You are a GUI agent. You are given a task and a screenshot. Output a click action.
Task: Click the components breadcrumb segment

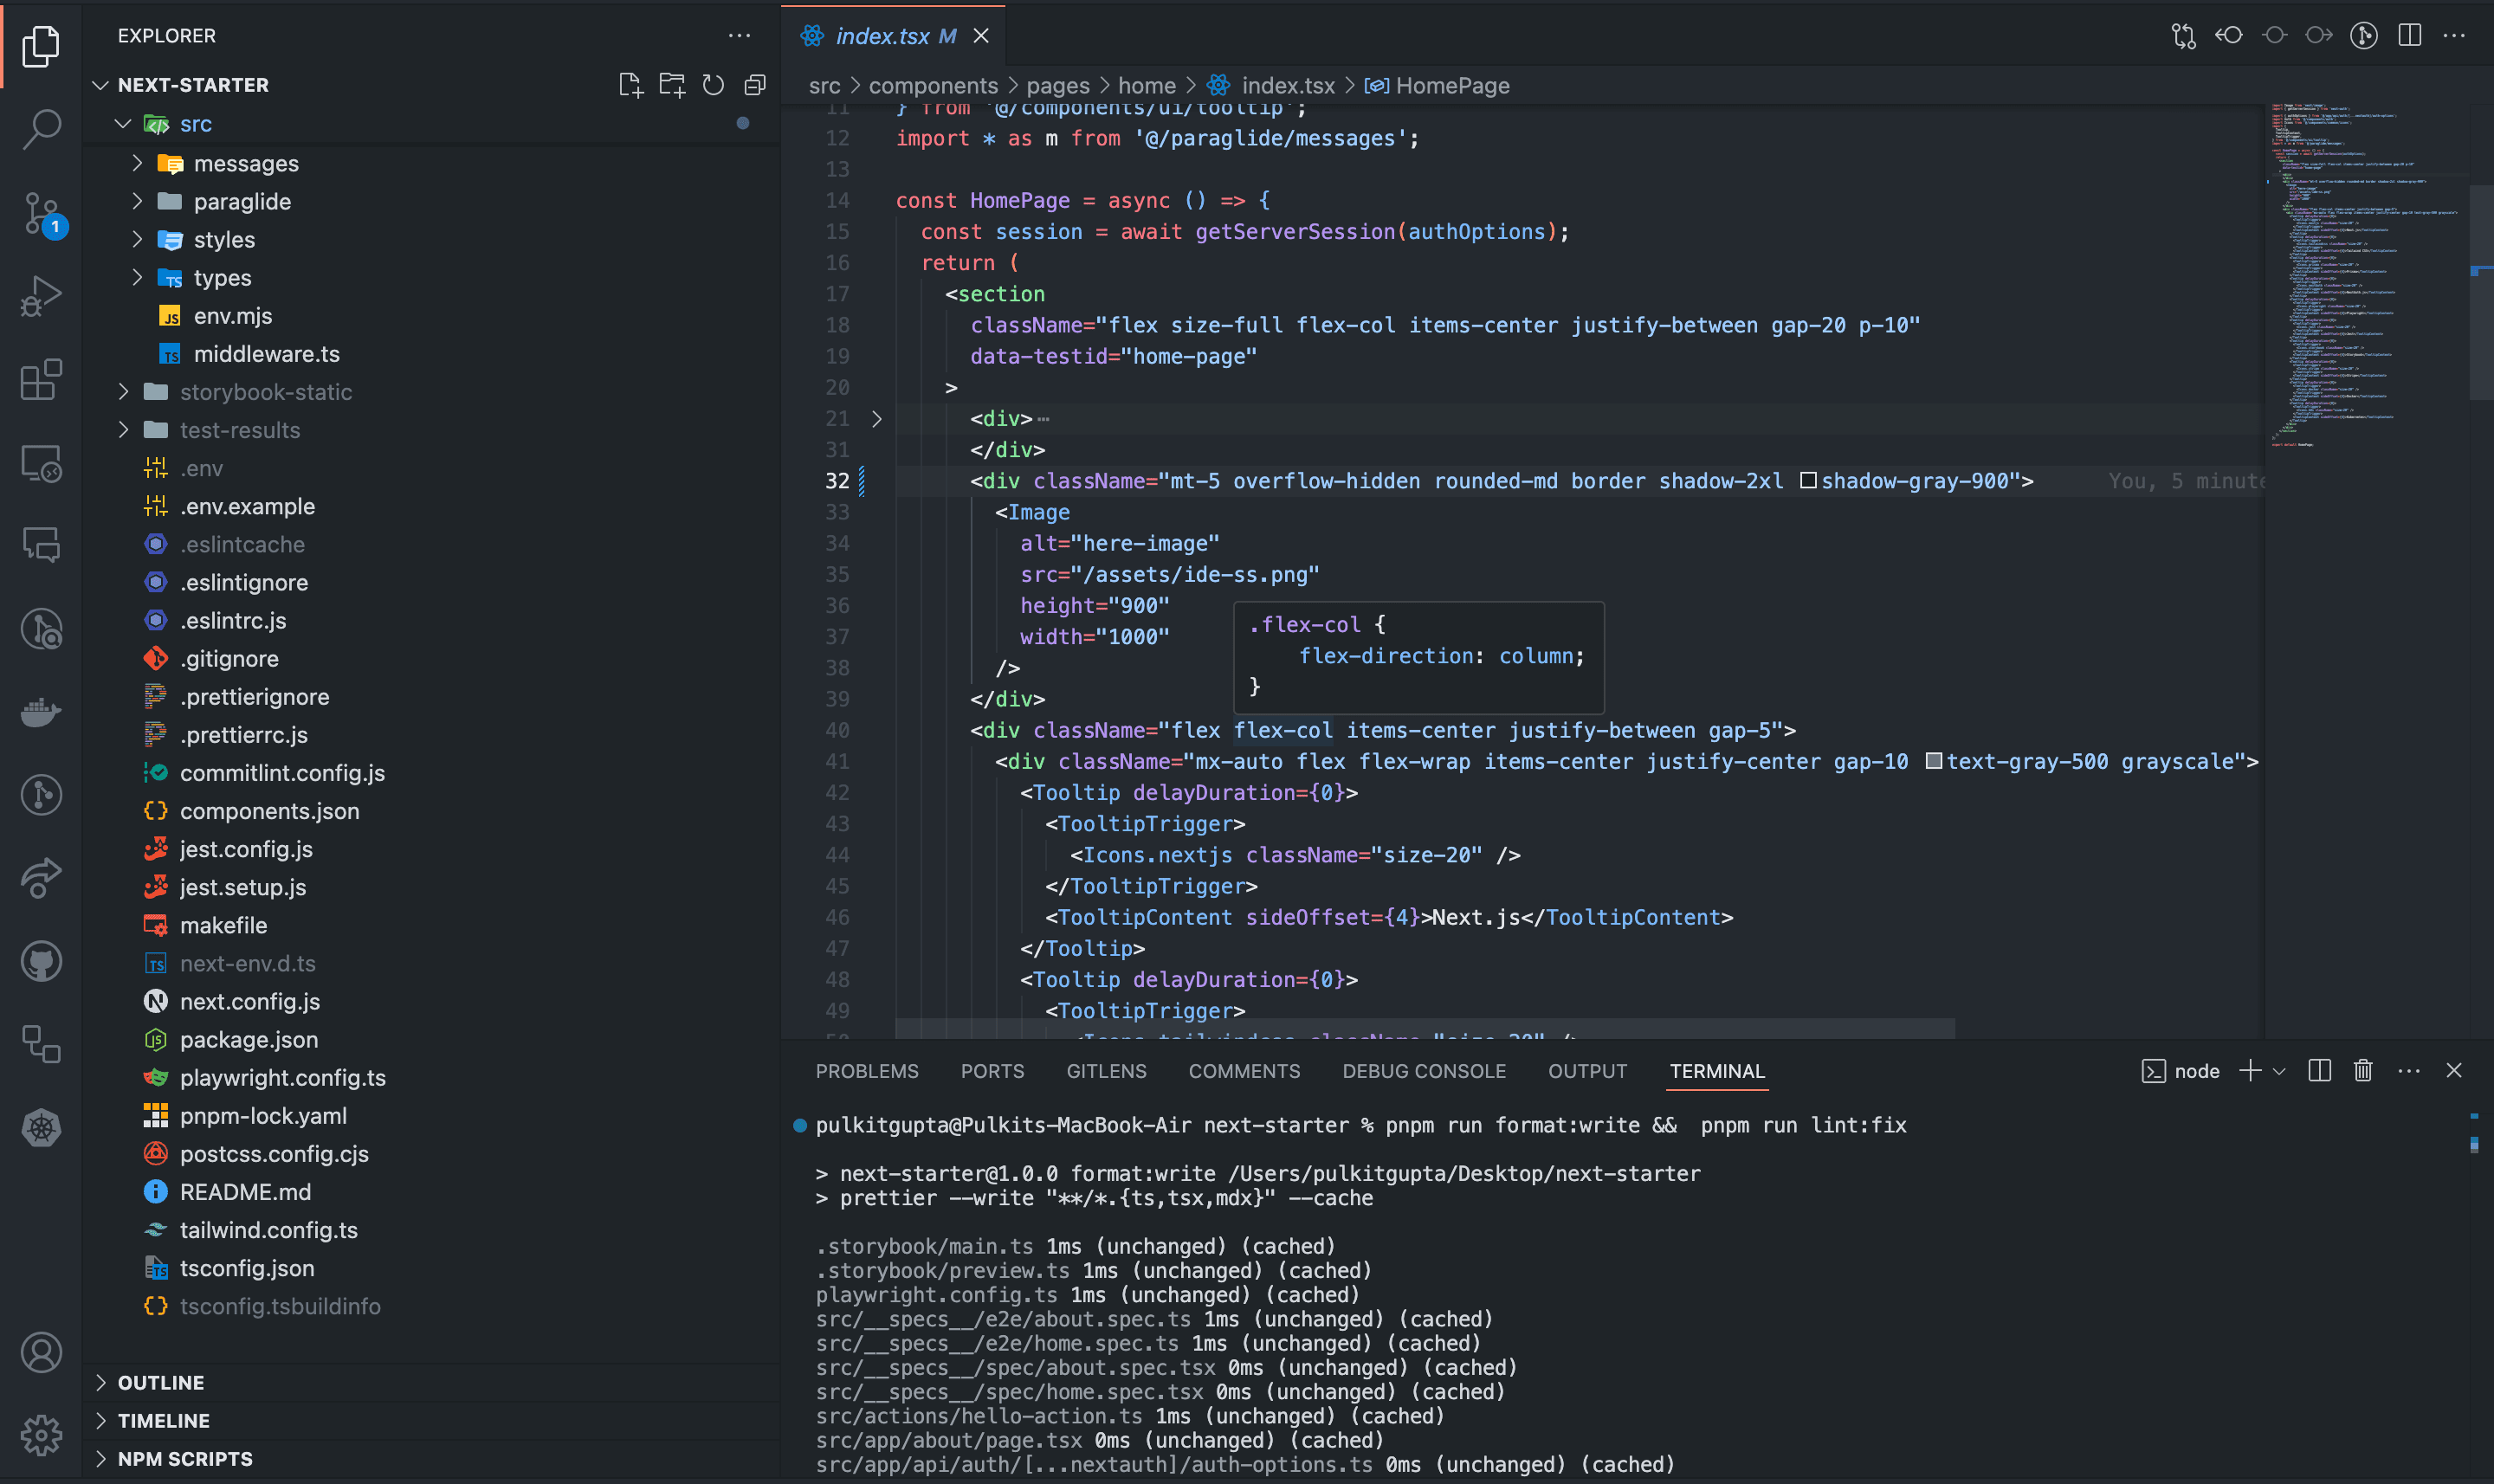[933, 86]
